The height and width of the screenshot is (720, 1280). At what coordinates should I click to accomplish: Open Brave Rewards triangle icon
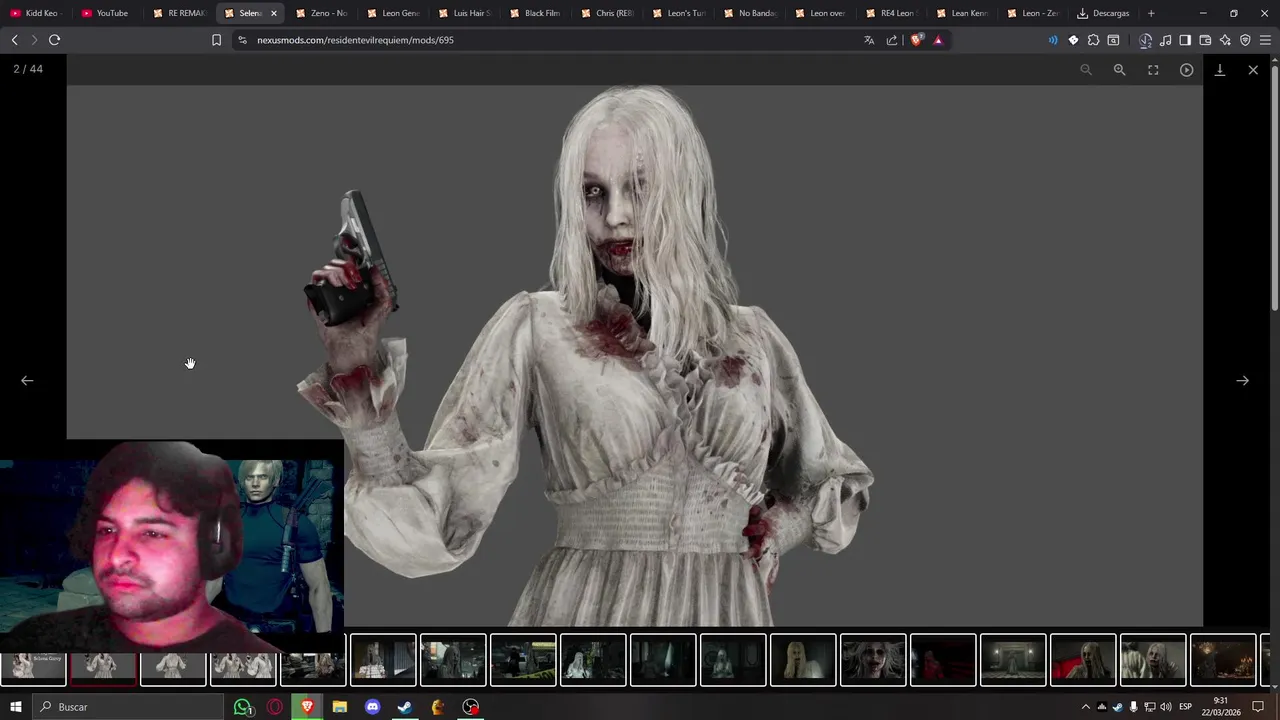click(938, 40)
